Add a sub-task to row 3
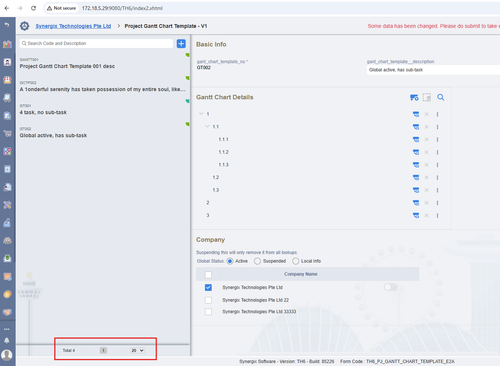This screenshot has width=500, height=366. (x=416, y=216)
